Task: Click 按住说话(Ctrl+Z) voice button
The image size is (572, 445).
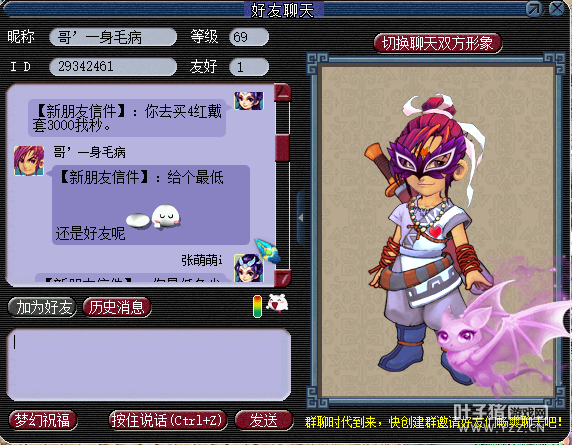Action: [168, 420]
